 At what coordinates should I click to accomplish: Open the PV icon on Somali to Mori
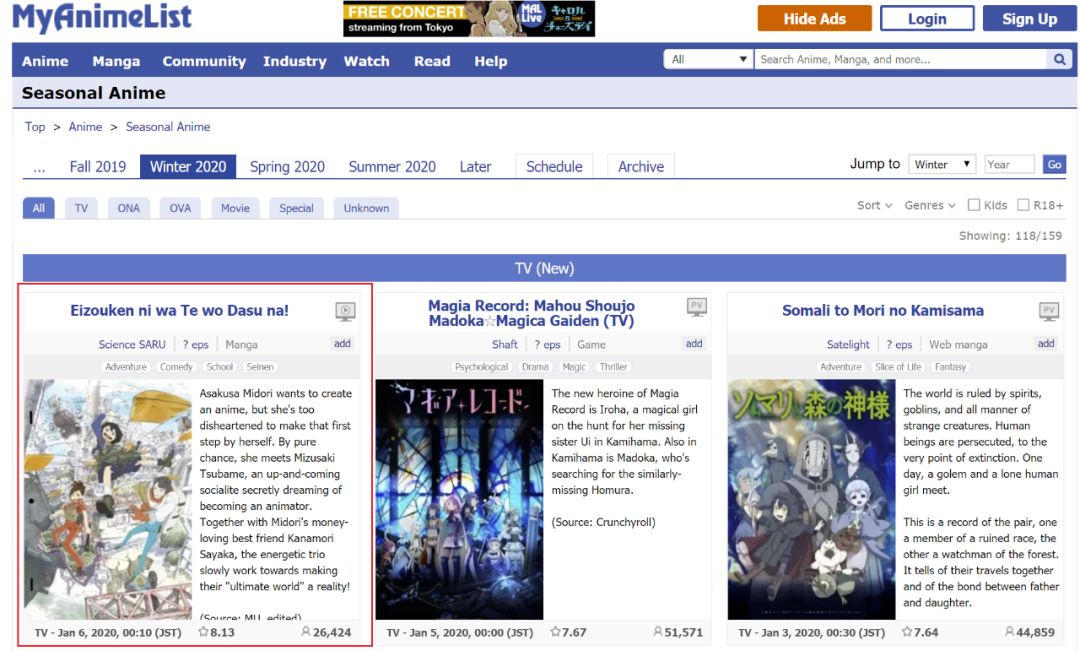1048,311
